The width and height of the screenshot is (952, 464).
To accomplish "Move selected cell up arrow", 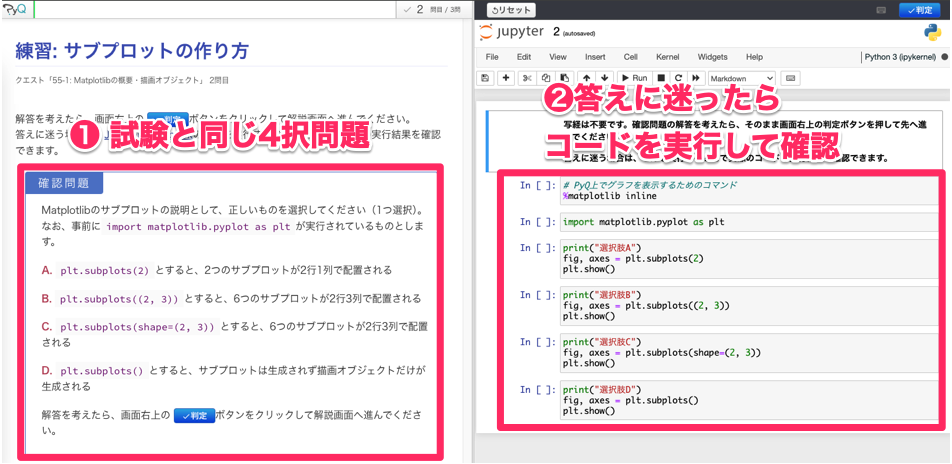I will [586, 78].
